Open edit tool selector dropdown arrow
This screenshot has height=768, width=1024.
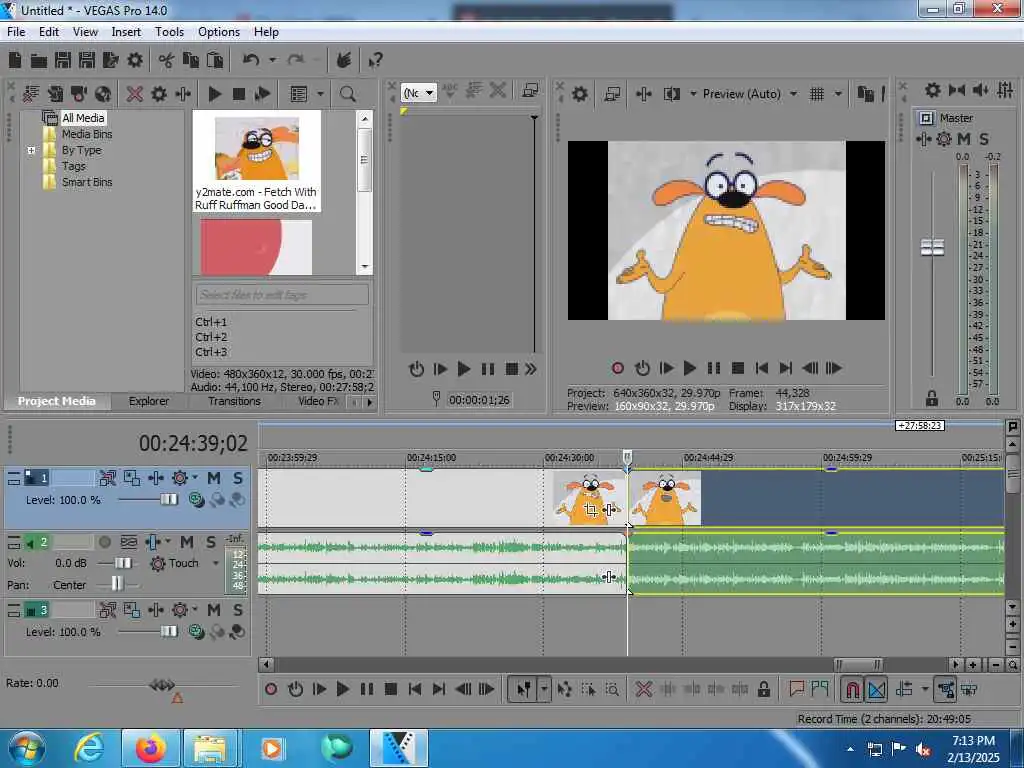(x=544, y=689)
